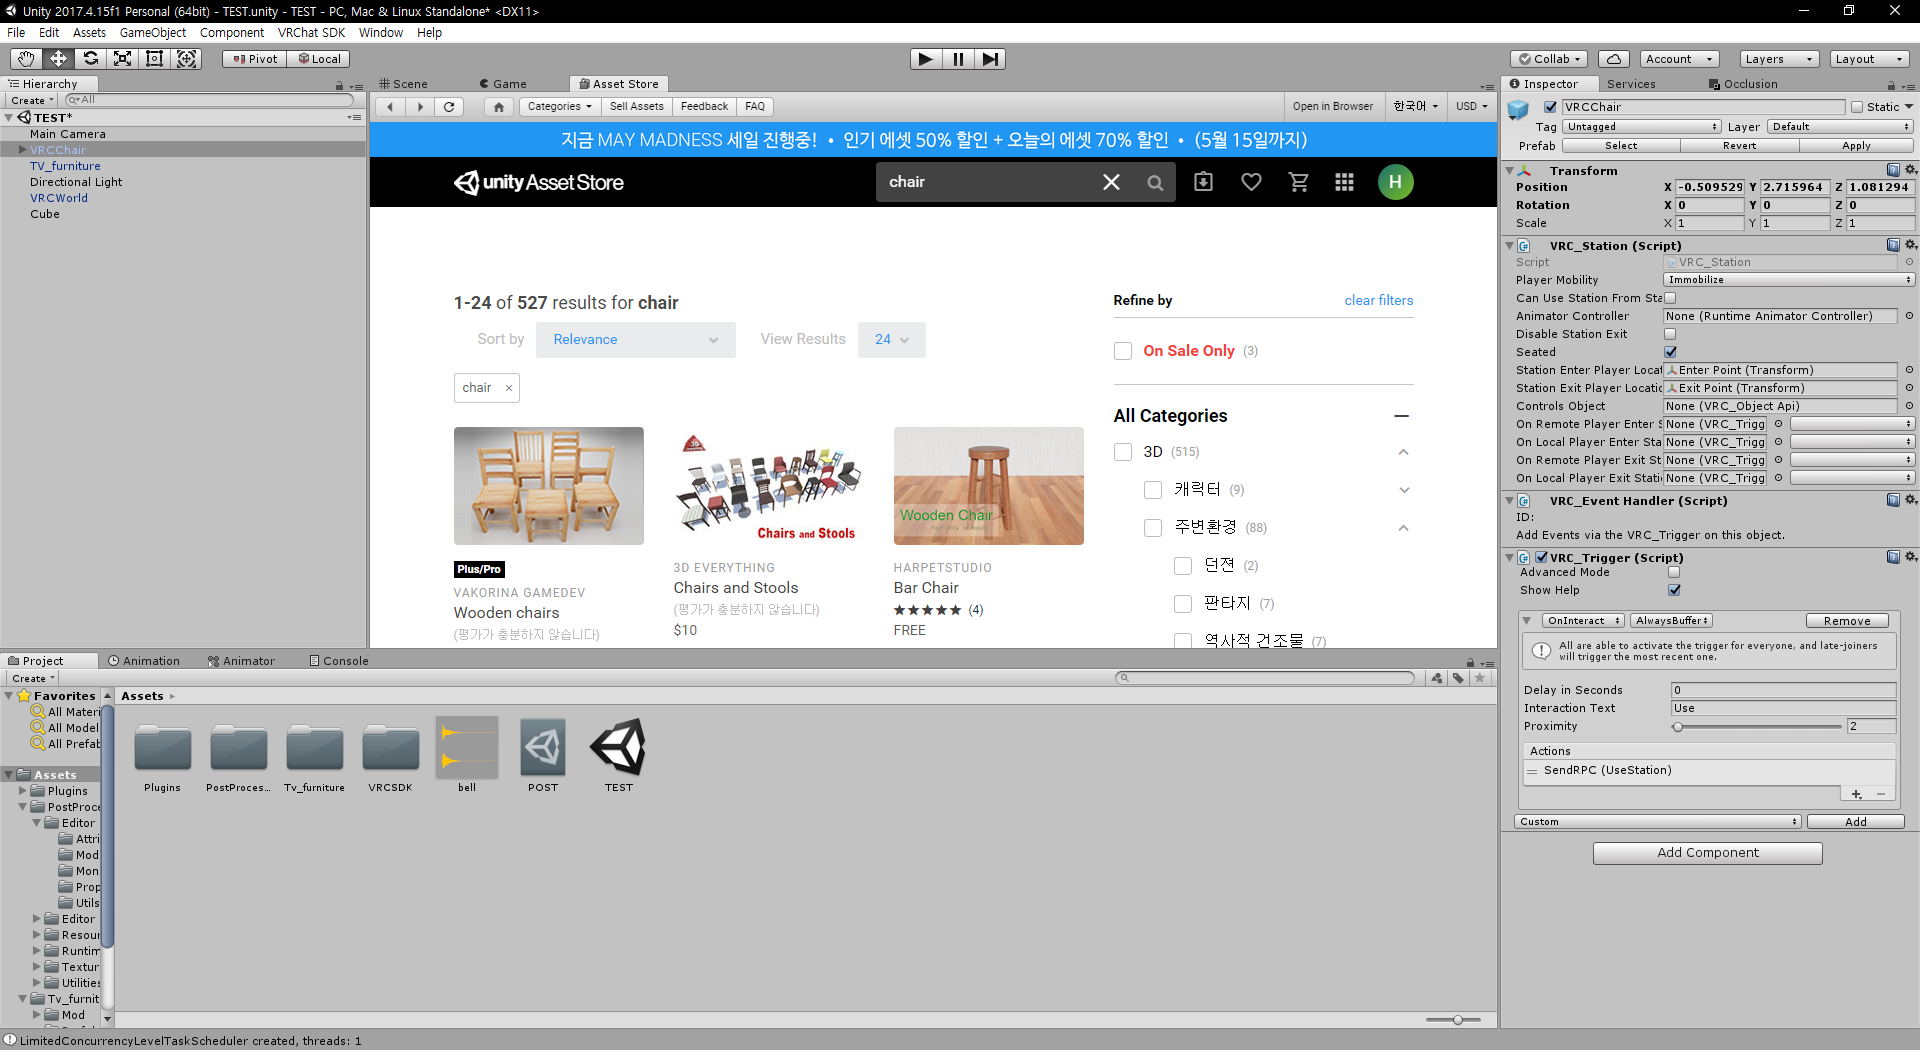This screenshot has height=1050, width=1920.
Task: Check the 3D category filter
Action: tap(1123, 452)
